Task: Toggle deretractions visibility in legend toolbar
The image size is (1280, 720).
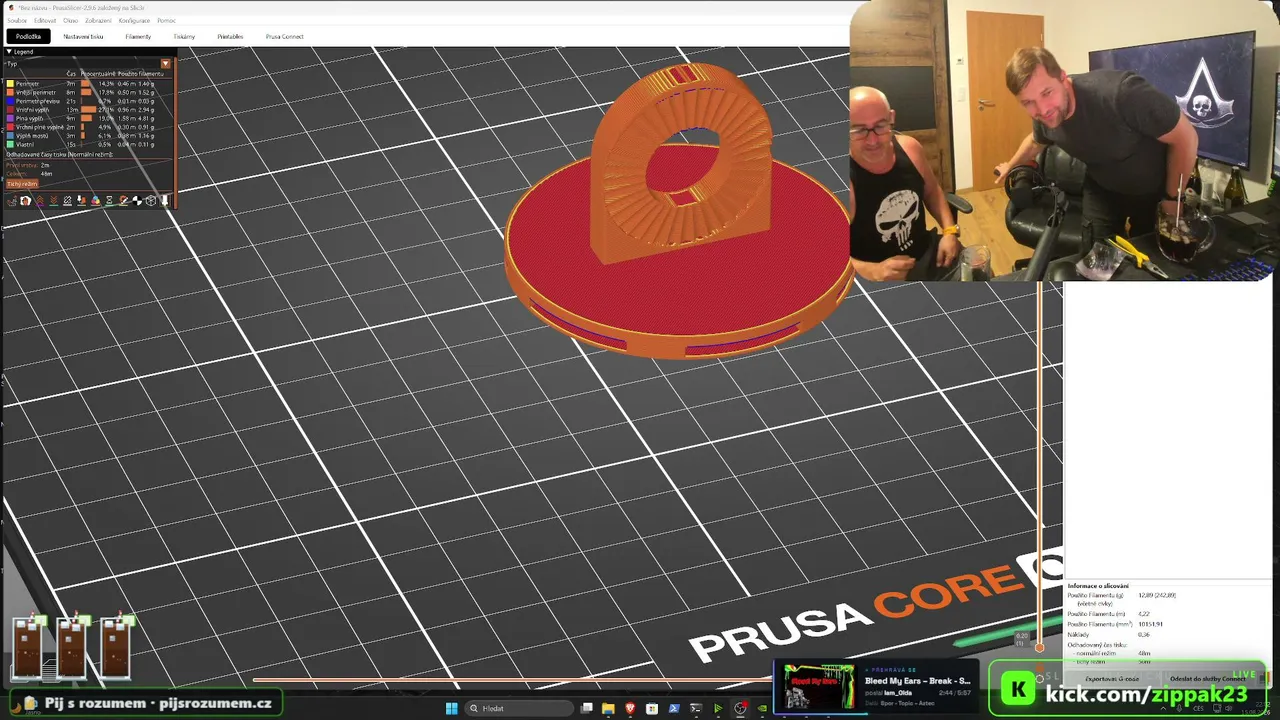Action: [x=53, y=201]
